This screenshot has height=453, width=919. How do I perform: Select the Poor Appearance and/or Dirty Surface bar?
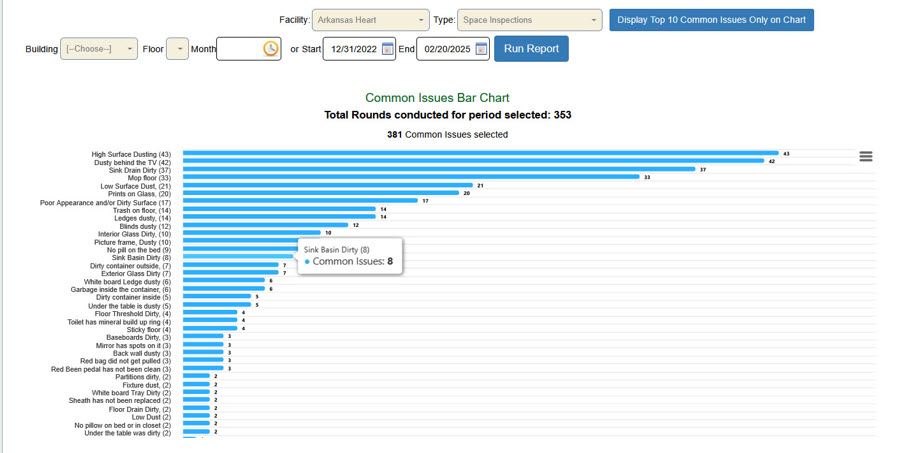tap(299, 201)
